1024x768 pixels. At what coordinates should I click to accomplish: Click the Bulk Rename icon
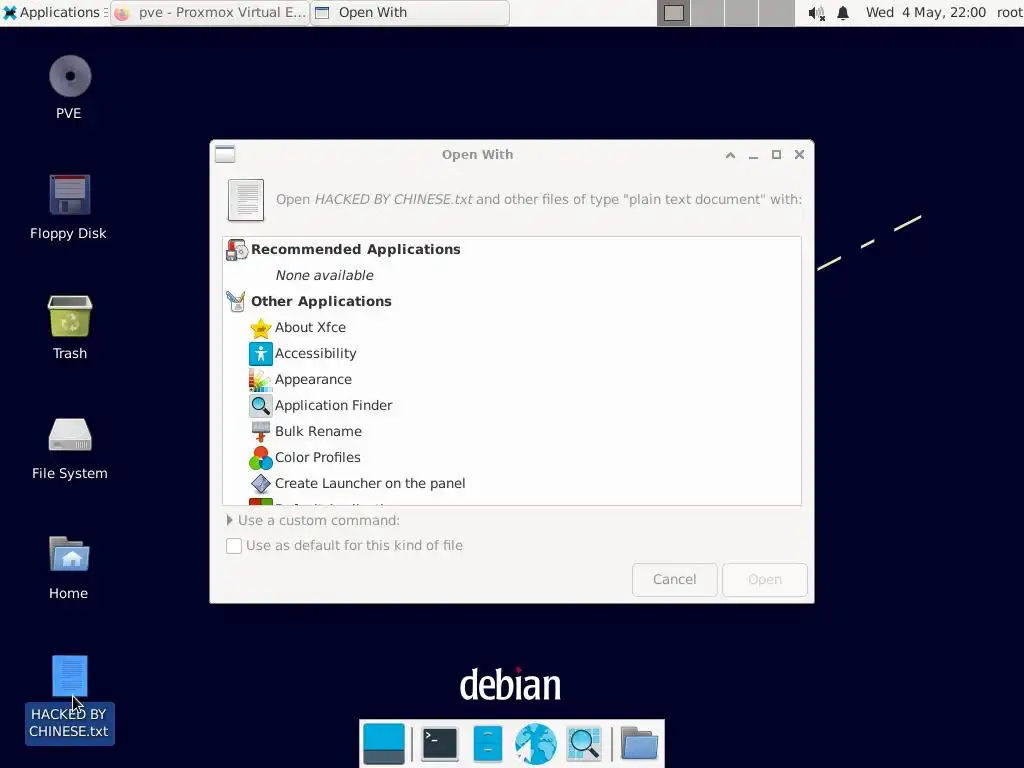click(x=261, y=432)
